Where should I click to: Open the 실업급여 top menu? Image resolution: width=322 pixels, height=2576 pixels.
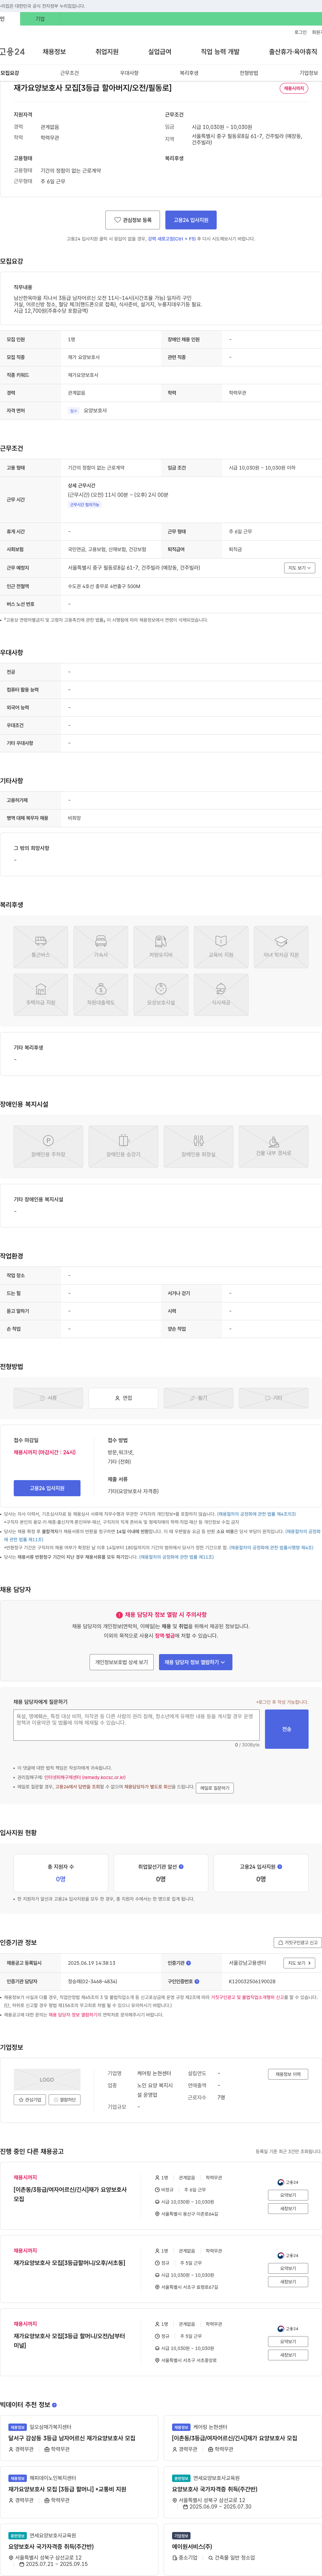160,51
